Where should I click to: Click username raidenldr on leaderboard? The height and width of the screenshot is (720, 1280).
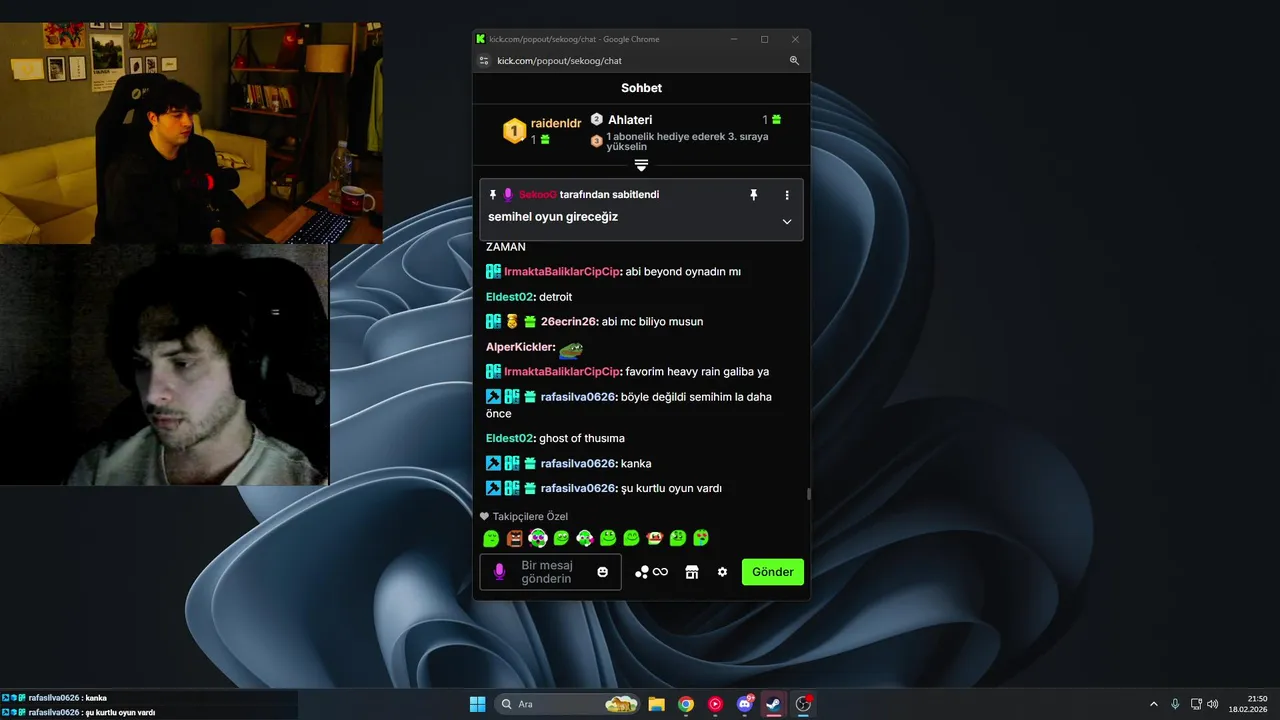point(556,124)
